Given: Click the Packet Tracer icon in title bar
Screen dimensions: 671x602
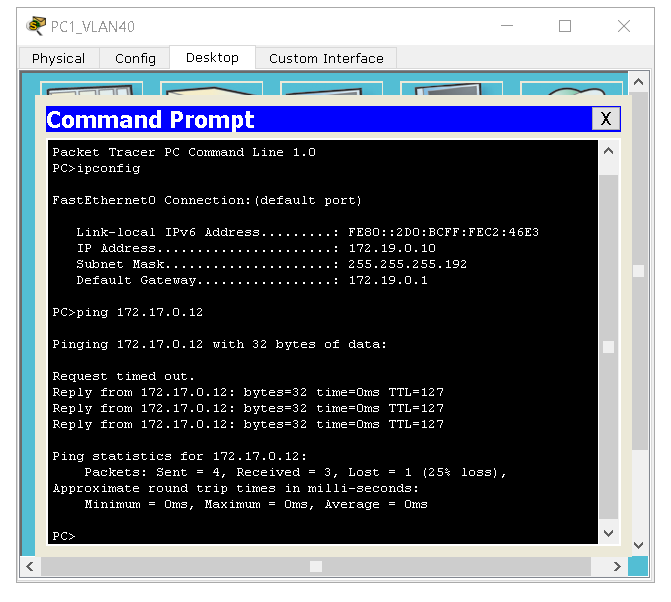Looking at the screenshot, I should tap(36, 26).
